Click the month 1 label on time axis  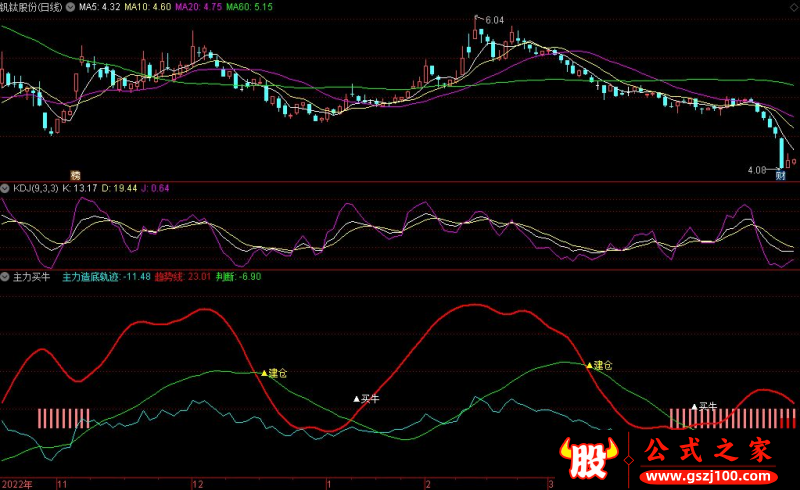(x=329, y=484)
